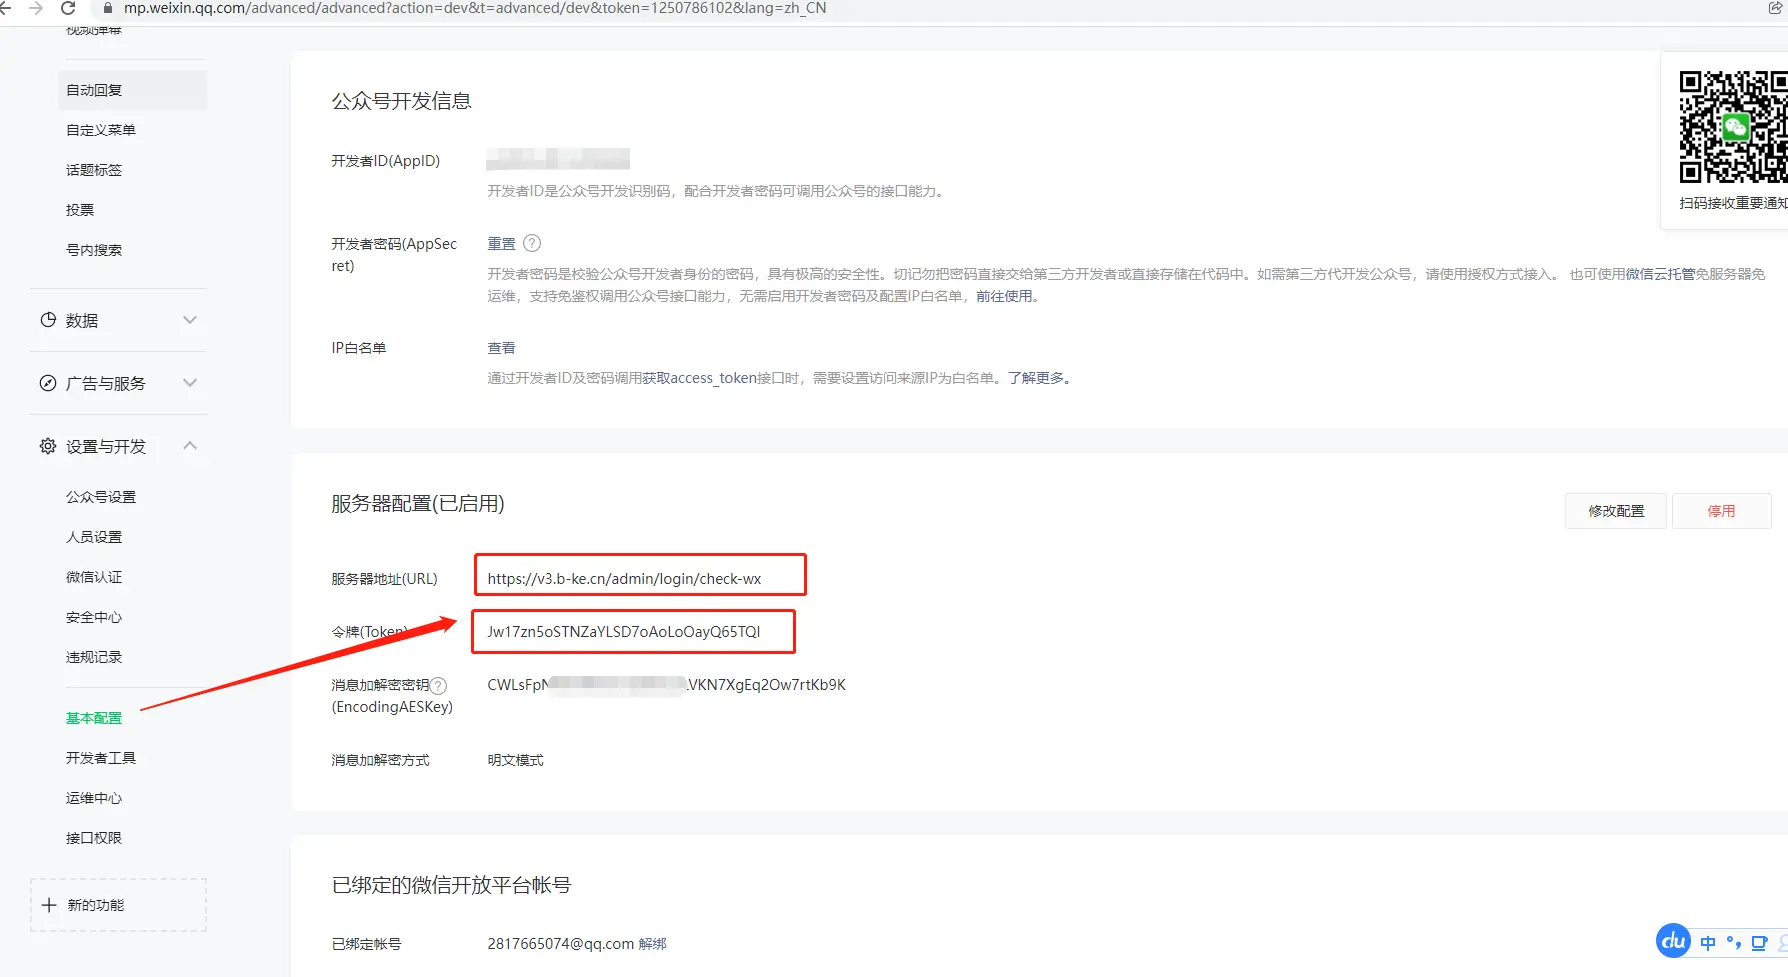The width and height of the screenshot is (1788, 977).
Task: Click the server URL value https://v3.b-ke.cn
Action: coord(624,579)
